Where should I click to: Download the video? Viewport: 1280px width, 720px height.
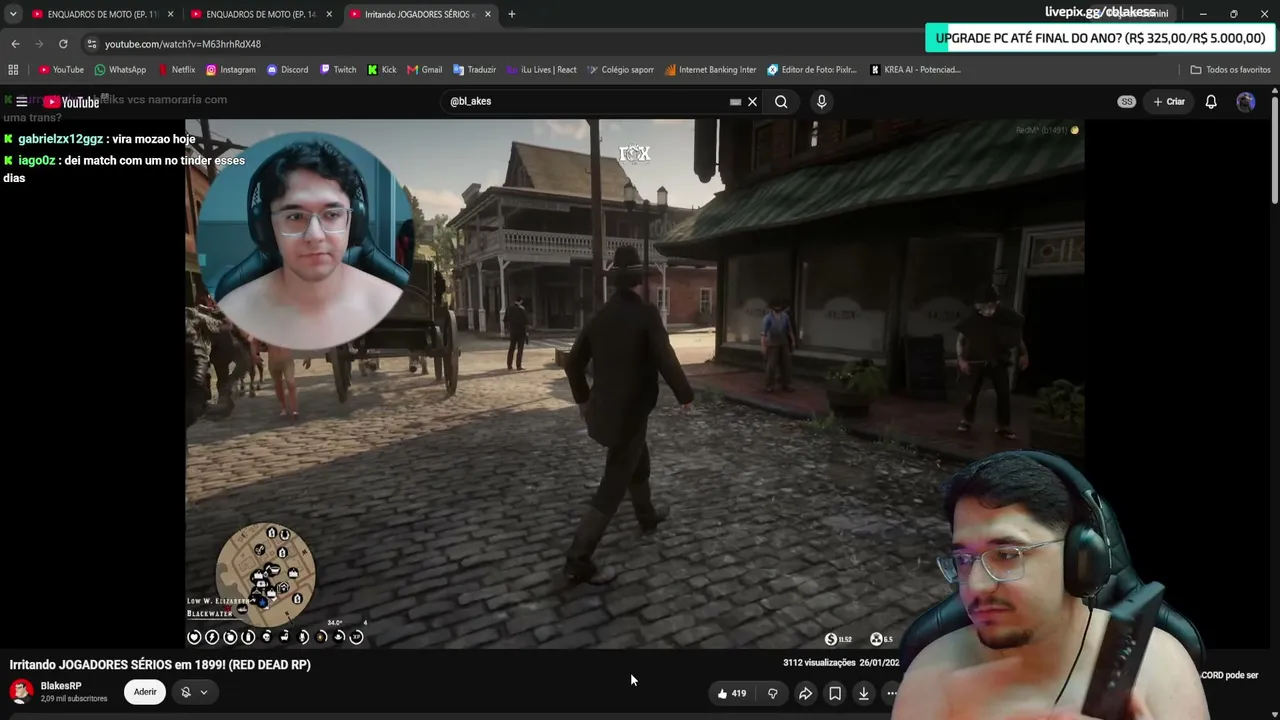point(864,693)
